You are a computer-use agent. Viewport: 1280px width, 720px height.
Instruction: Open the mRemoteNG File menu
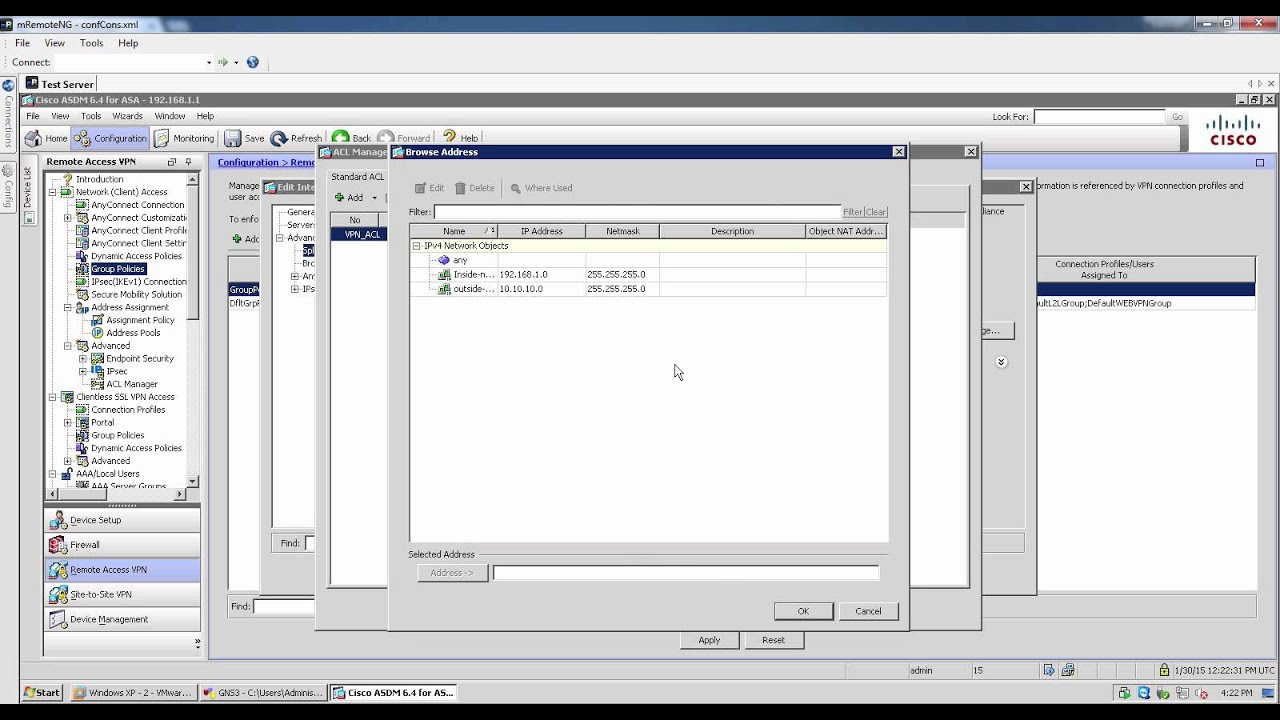tap(22, 43)
